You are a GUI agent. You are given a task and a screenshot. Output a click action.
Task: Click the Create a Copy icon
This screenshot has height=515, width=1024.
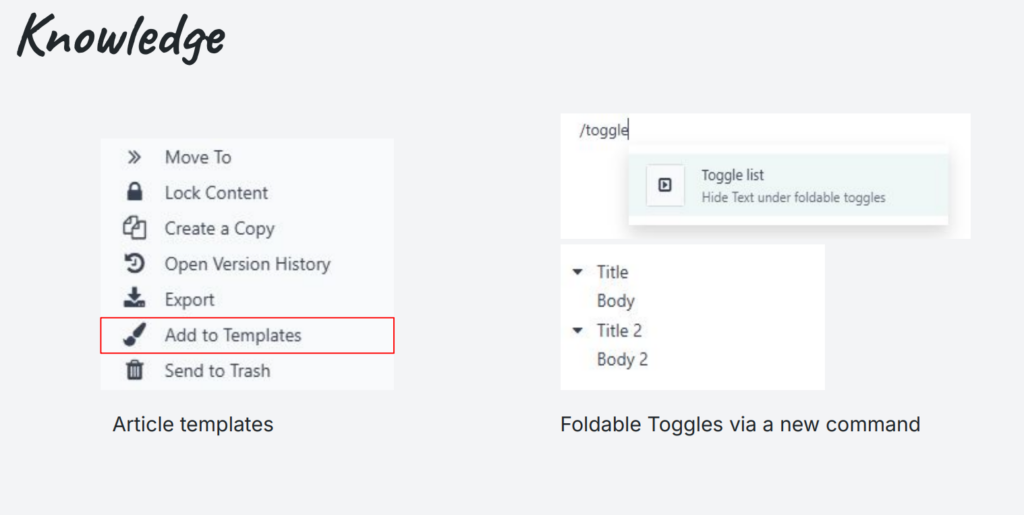click(134, 228)
